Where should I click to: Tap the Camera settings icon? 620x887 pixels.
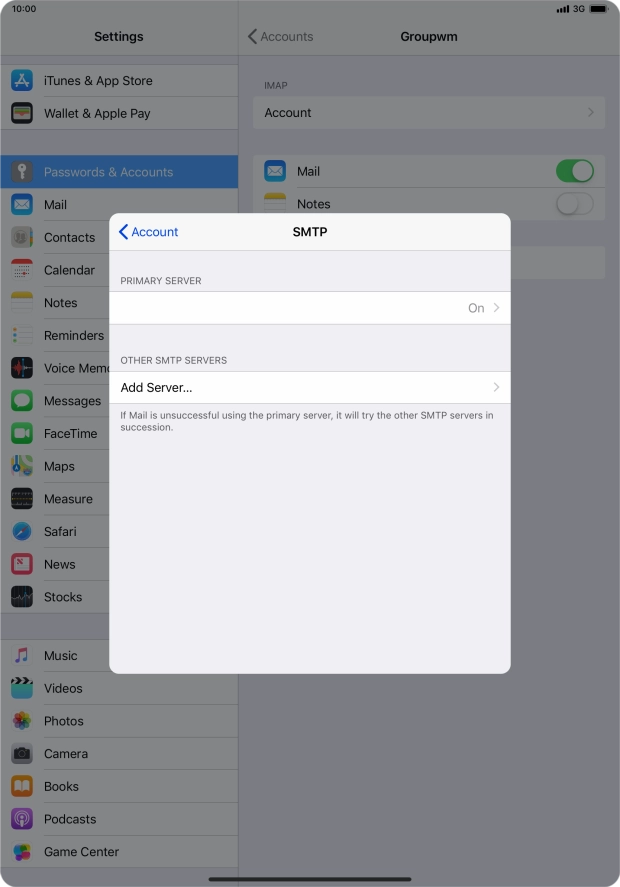(22, 754)
